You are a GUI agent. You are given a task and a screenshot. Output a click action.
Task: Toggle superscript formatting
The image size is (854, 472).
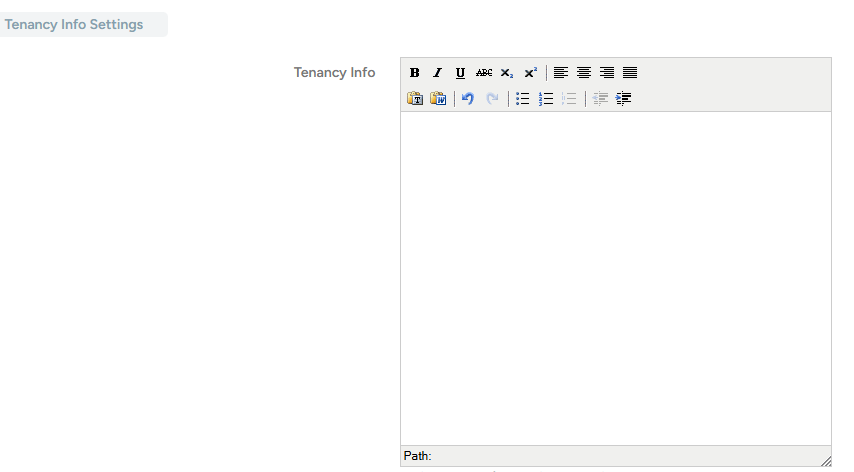pyautogui.click(x=531, y=73)
